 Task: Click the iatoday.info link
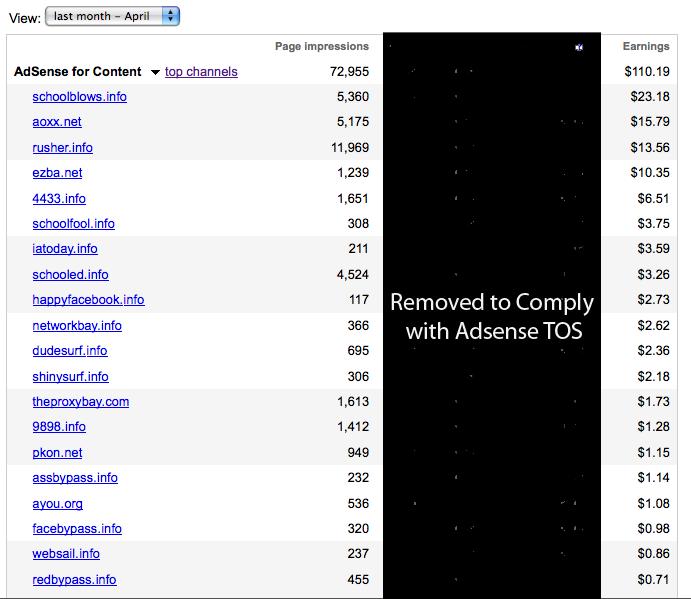click(65, 249)
